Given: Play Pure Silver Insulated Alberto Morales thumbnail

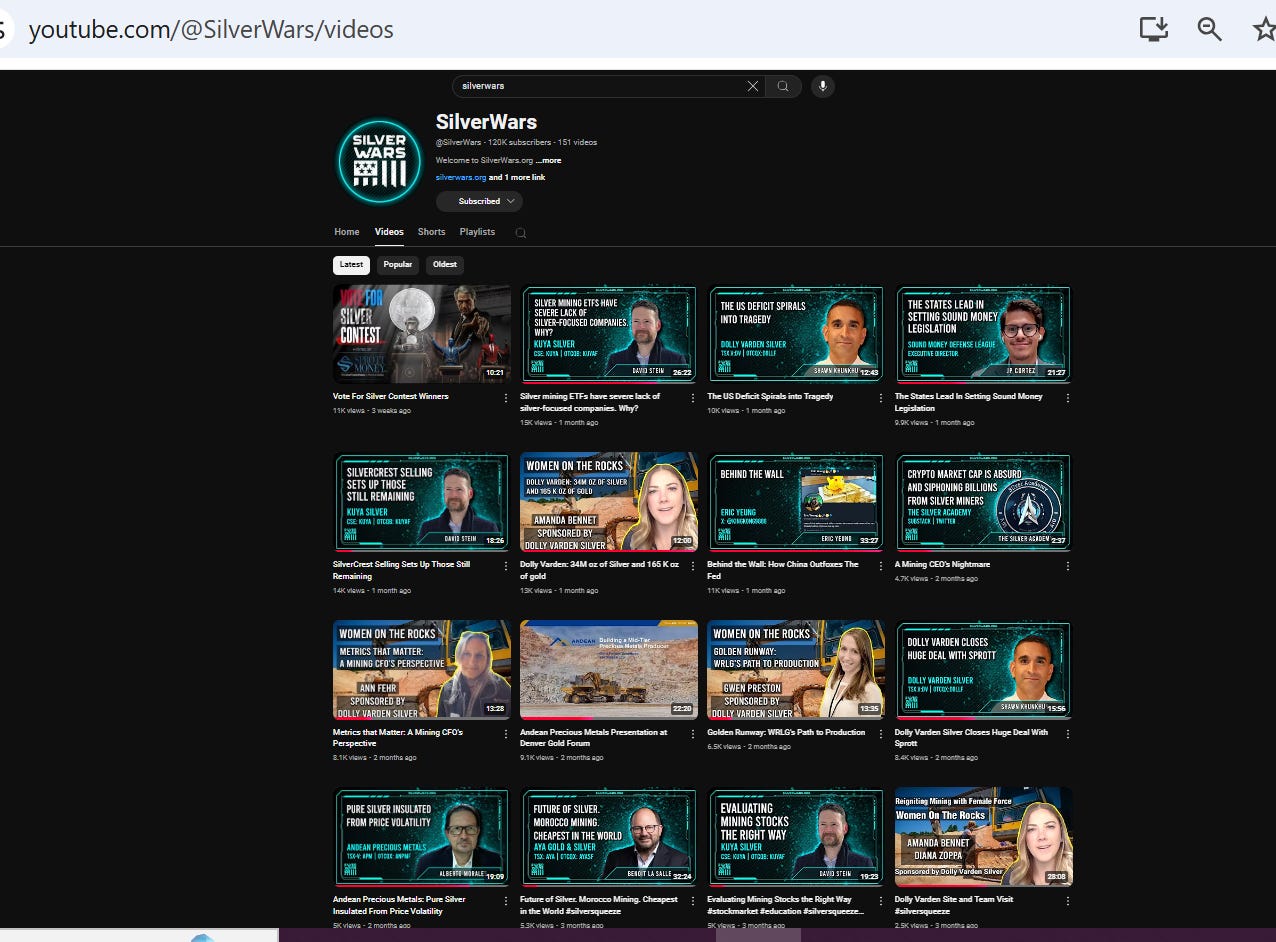Looking at the screenshot, I should click(422, 837).
